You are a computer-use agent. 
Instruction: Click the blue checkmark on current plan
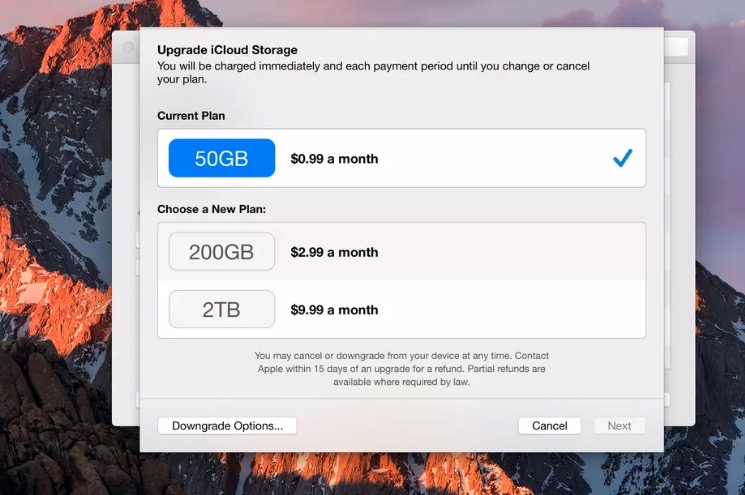[622, 158]
